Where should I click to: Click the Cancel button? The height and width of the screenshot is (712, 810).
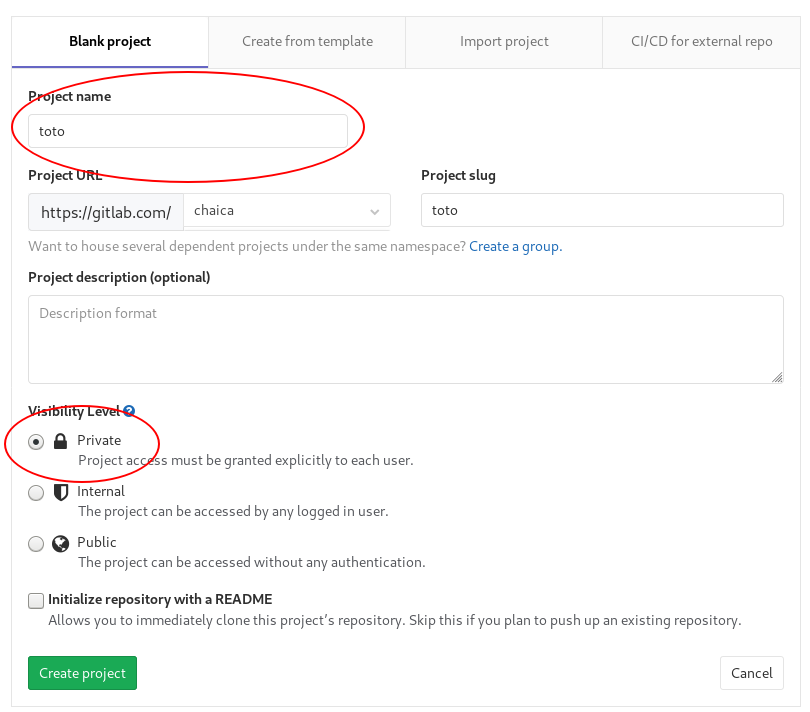(752, 673)
